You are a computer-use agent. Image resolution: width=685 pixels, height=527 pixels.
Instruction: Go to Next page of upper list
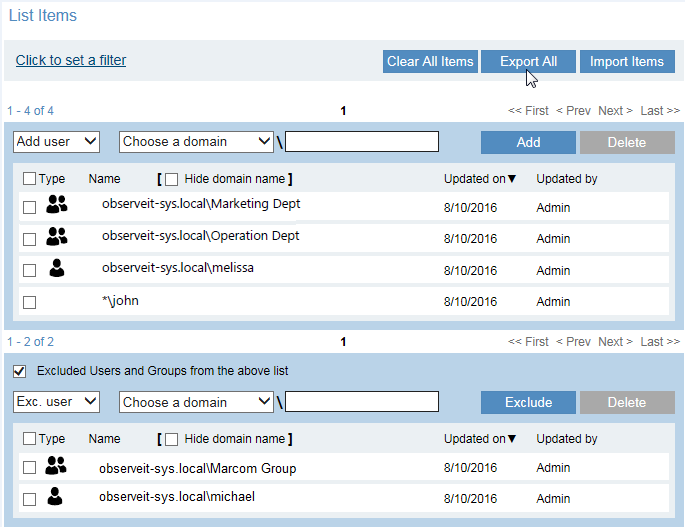click(x=616, y=111)
